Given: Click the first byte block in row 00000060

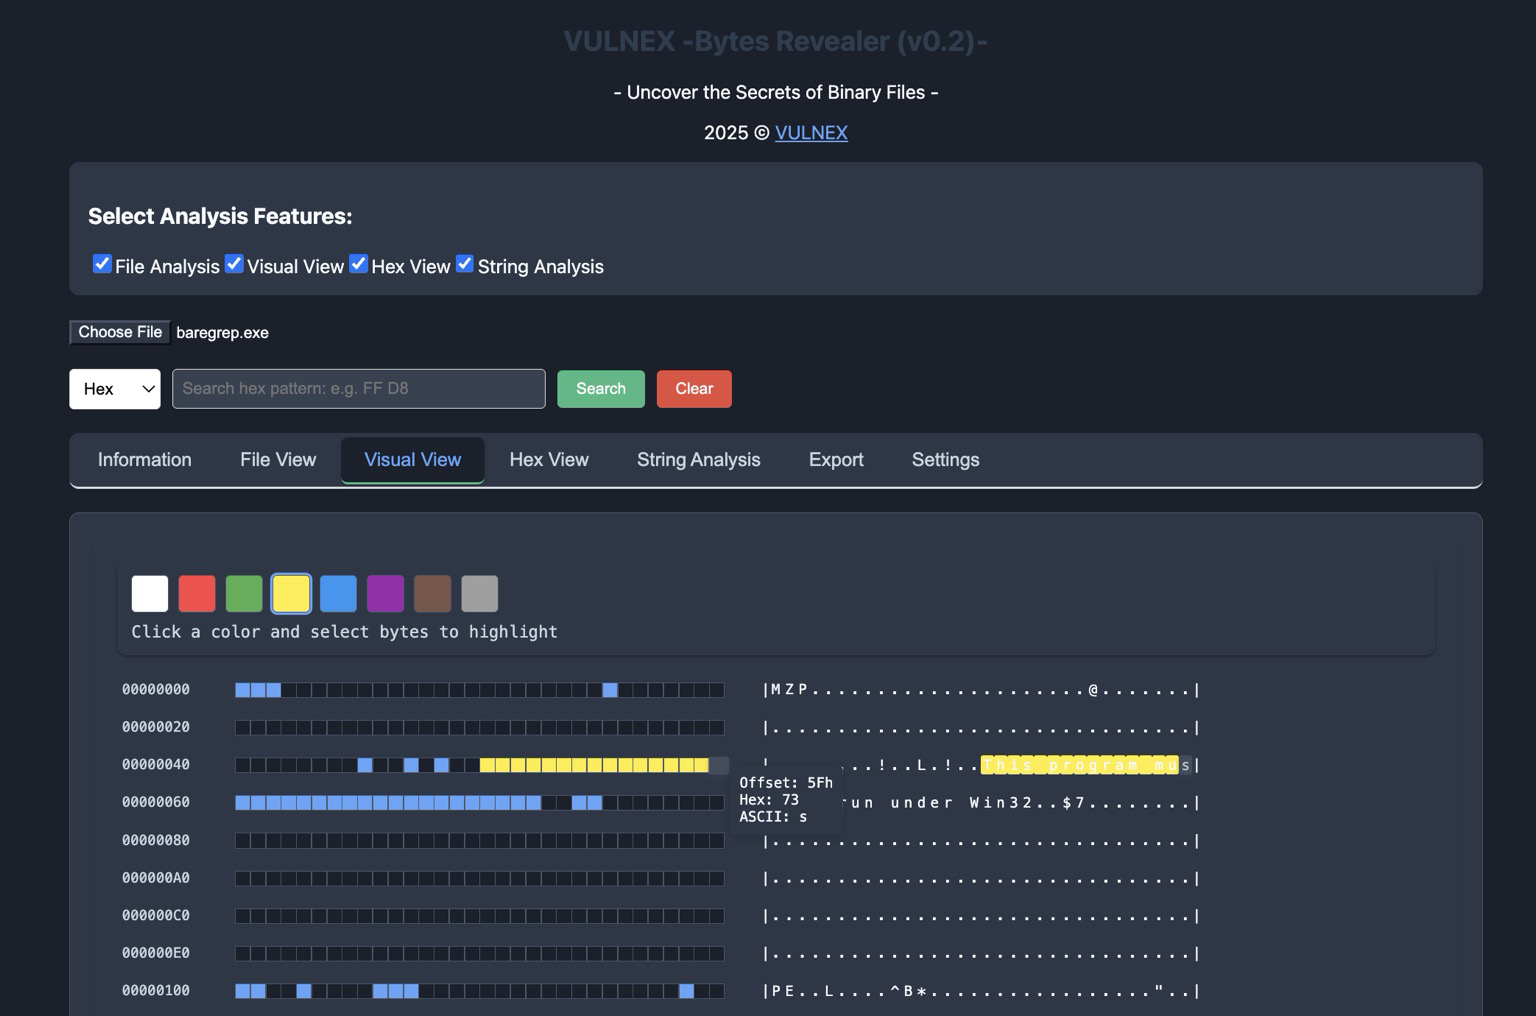Looking at the screenshot, I should pos(242,803).
